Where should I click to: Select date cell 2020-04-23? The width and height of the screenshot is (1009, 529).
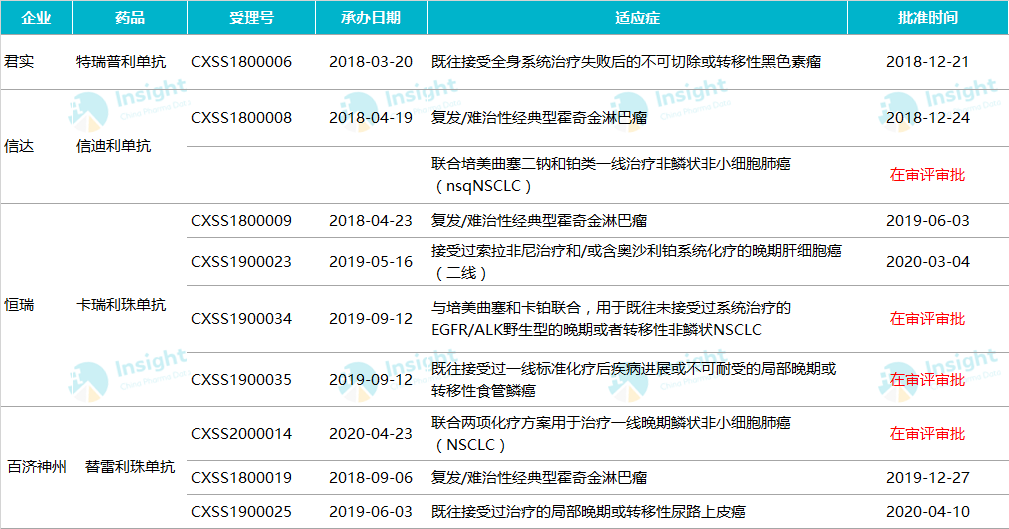click(x=371, y=434)
